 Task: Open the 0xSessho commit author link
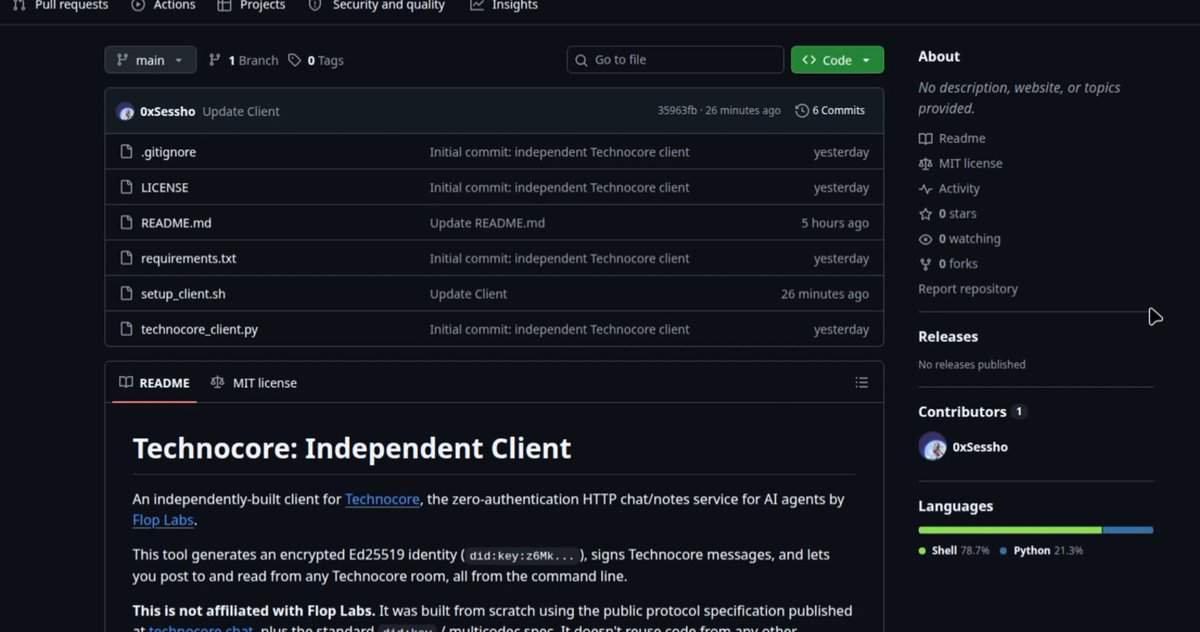[168, 111]
